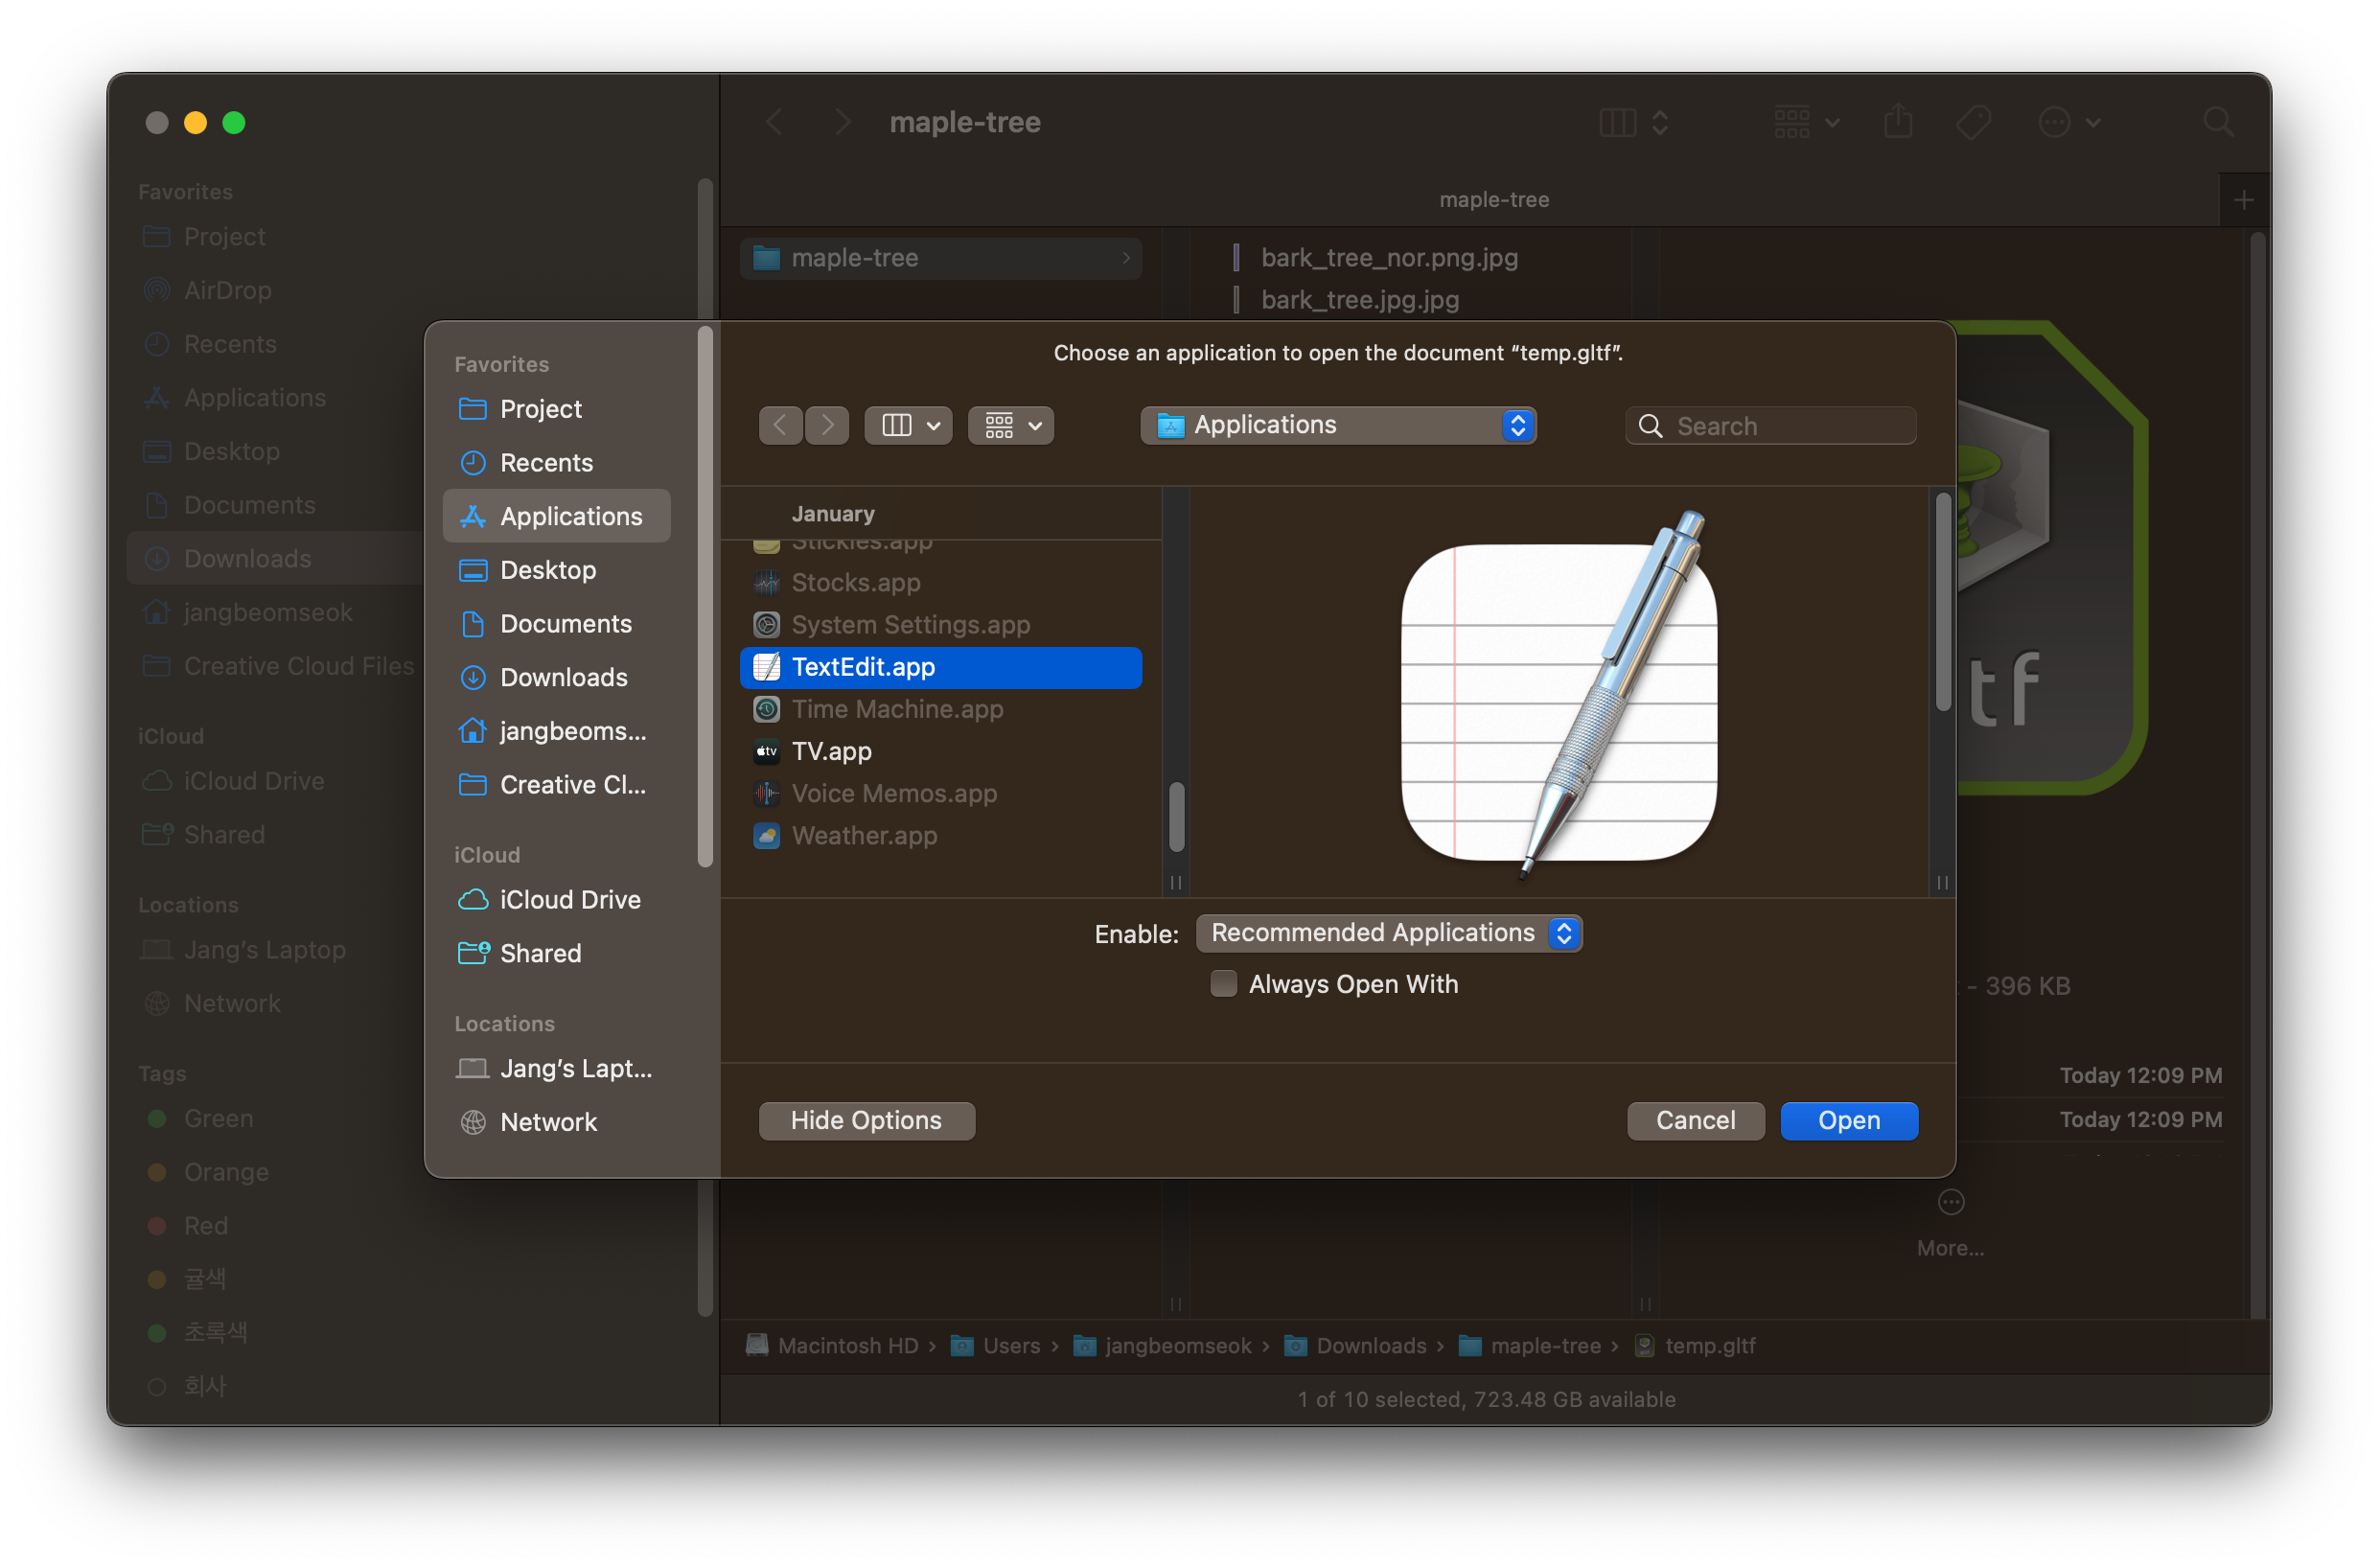
Task: Select Desktop in the dialog sidebar
Action: point(547,570)
